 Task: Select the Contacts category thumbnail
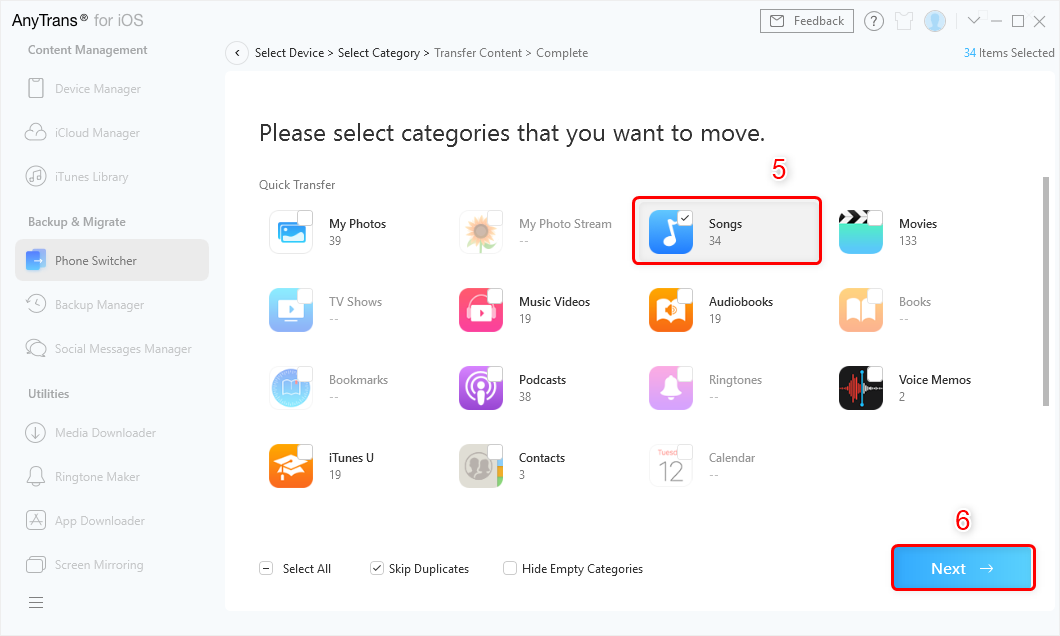pos(481,465)
